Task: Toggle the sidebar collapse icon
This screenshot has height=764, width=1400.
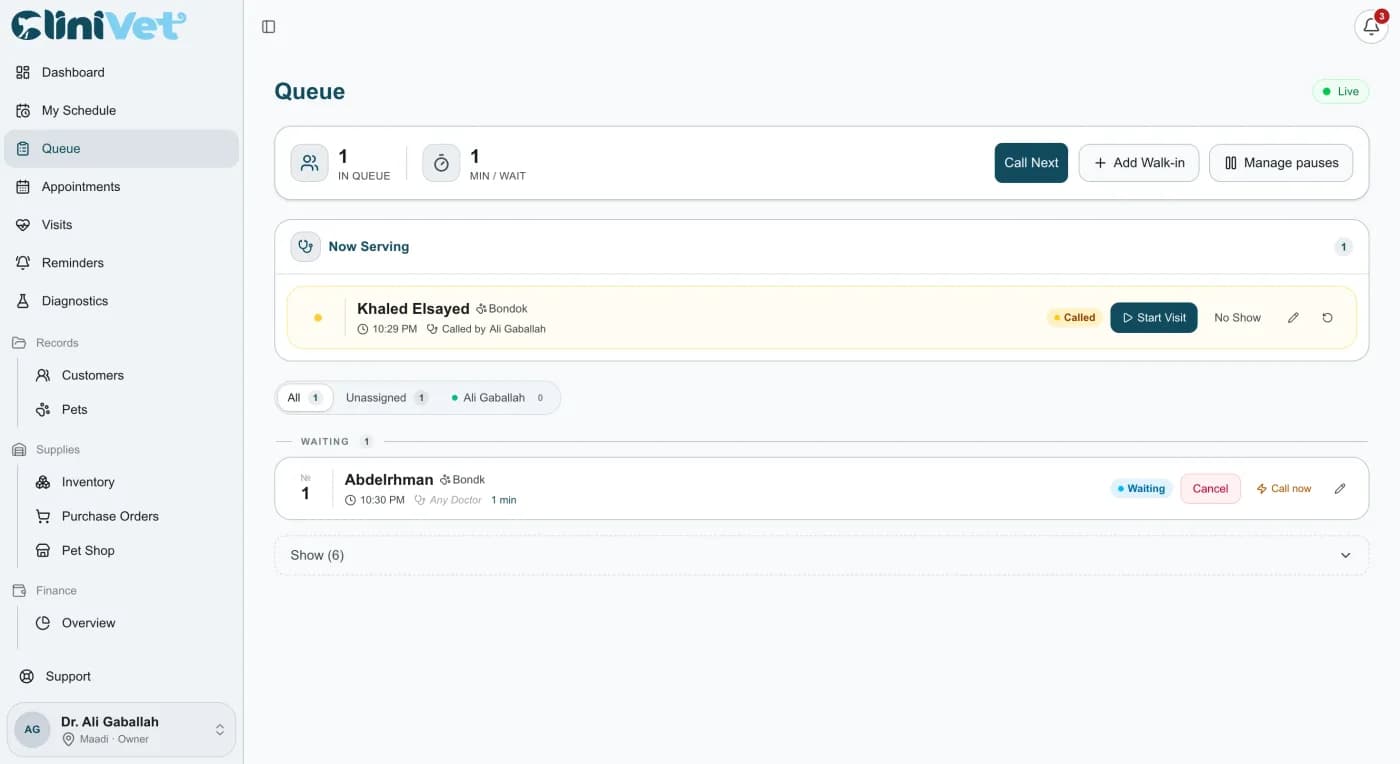Action: click(x=268, y=27)
